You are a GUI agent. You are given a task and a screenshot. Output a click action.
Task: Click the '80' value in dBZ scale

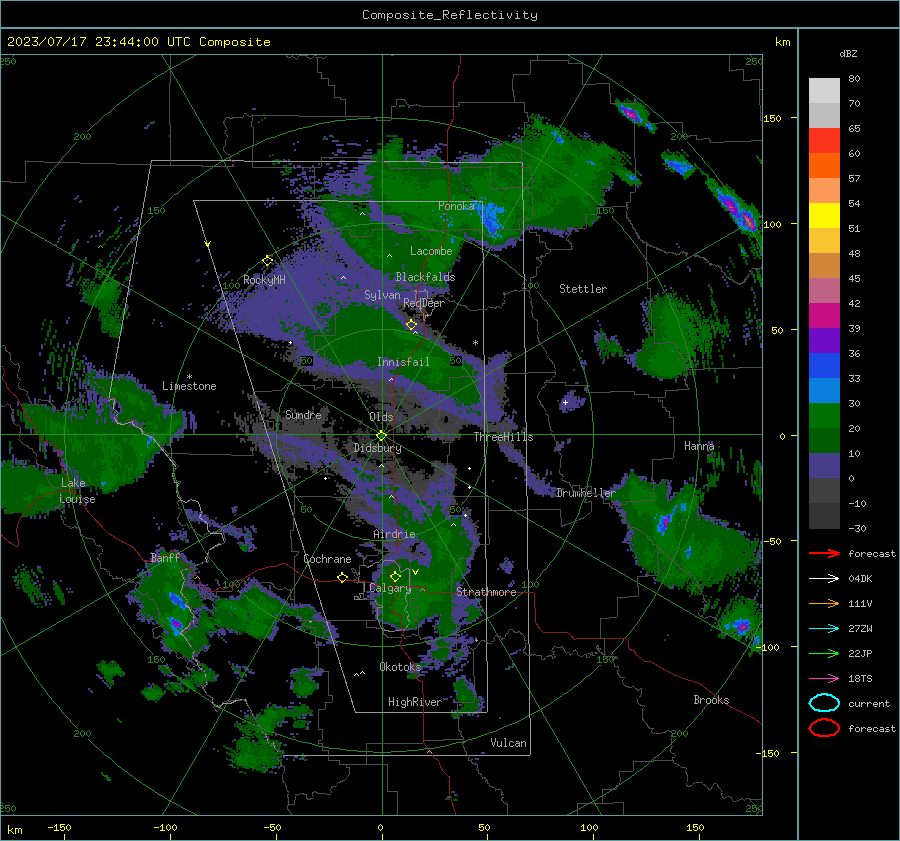point(854,79)
